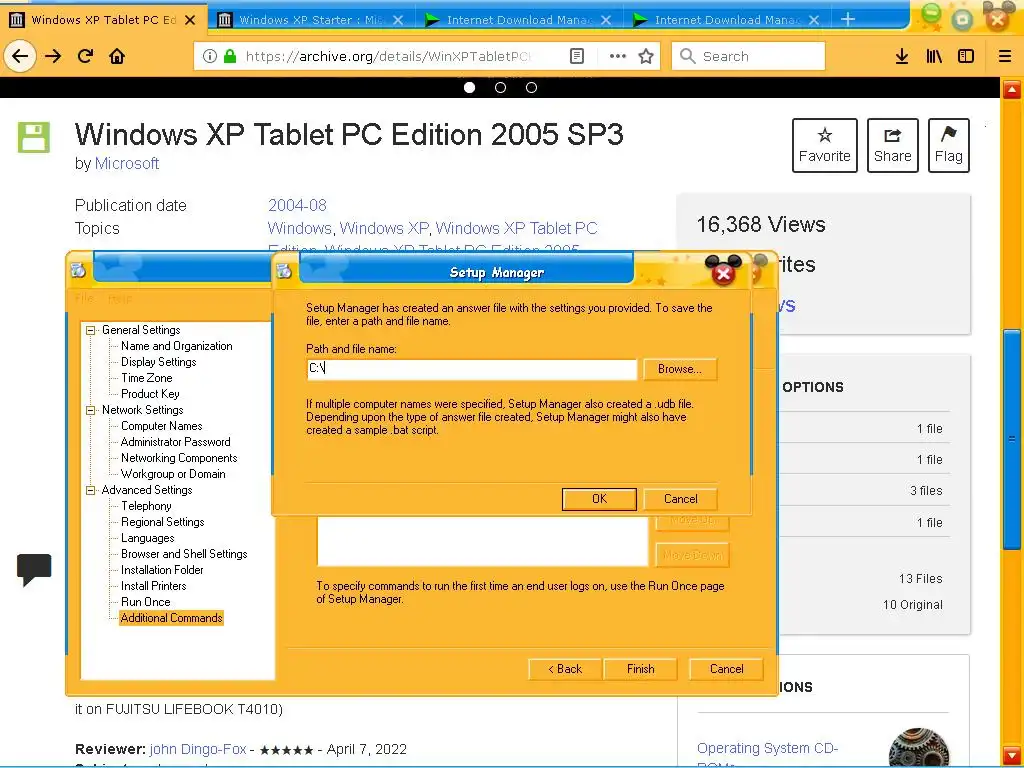Select the first carousel dot

(469, 88)
